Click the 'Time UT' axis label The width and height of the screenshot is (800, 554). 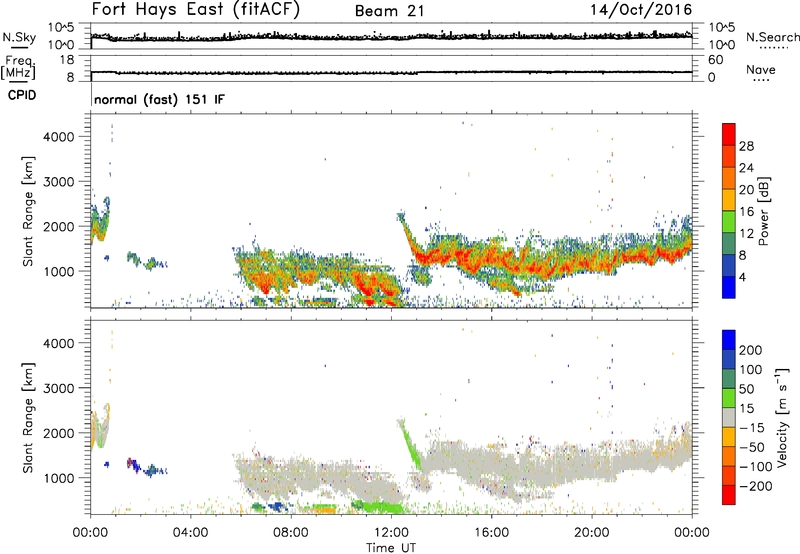pos(391,547)
